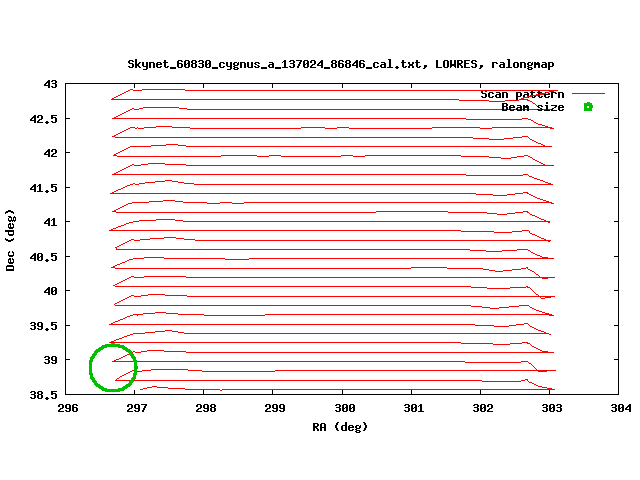The image size is (640, 480).
Task: Click the x-axis tick label 296
Action: click(68, 408)
